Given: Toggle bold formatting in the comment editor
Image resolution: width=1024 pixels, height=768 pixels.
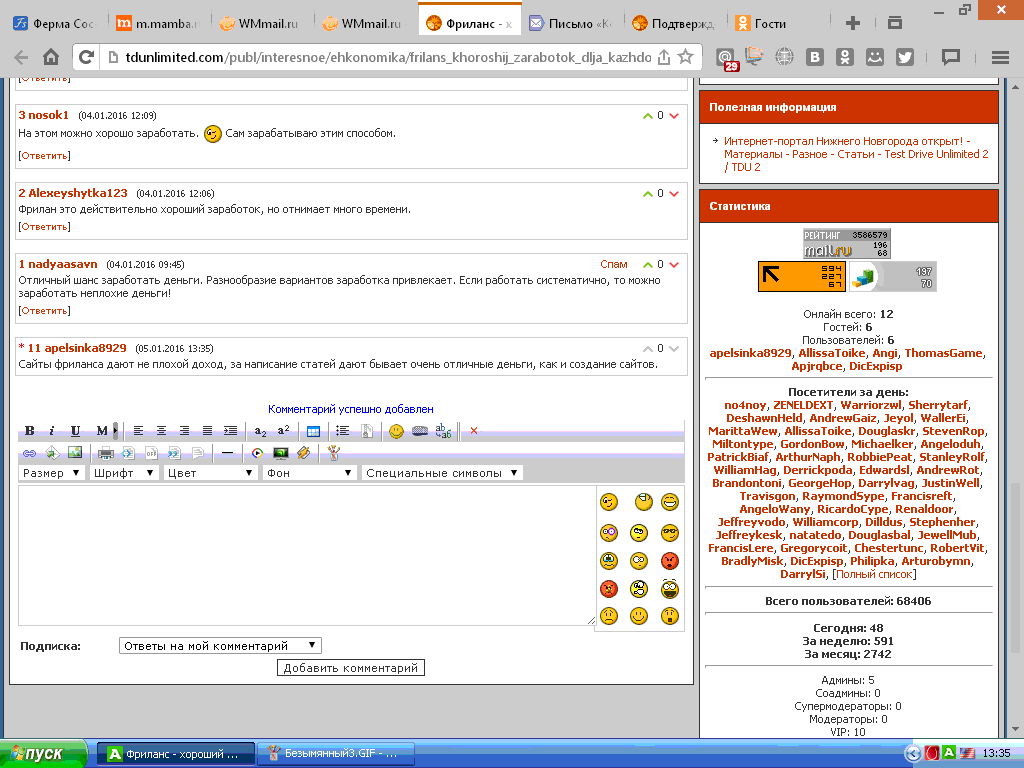Looking at the screenshot, I should (x=30, y=431).
